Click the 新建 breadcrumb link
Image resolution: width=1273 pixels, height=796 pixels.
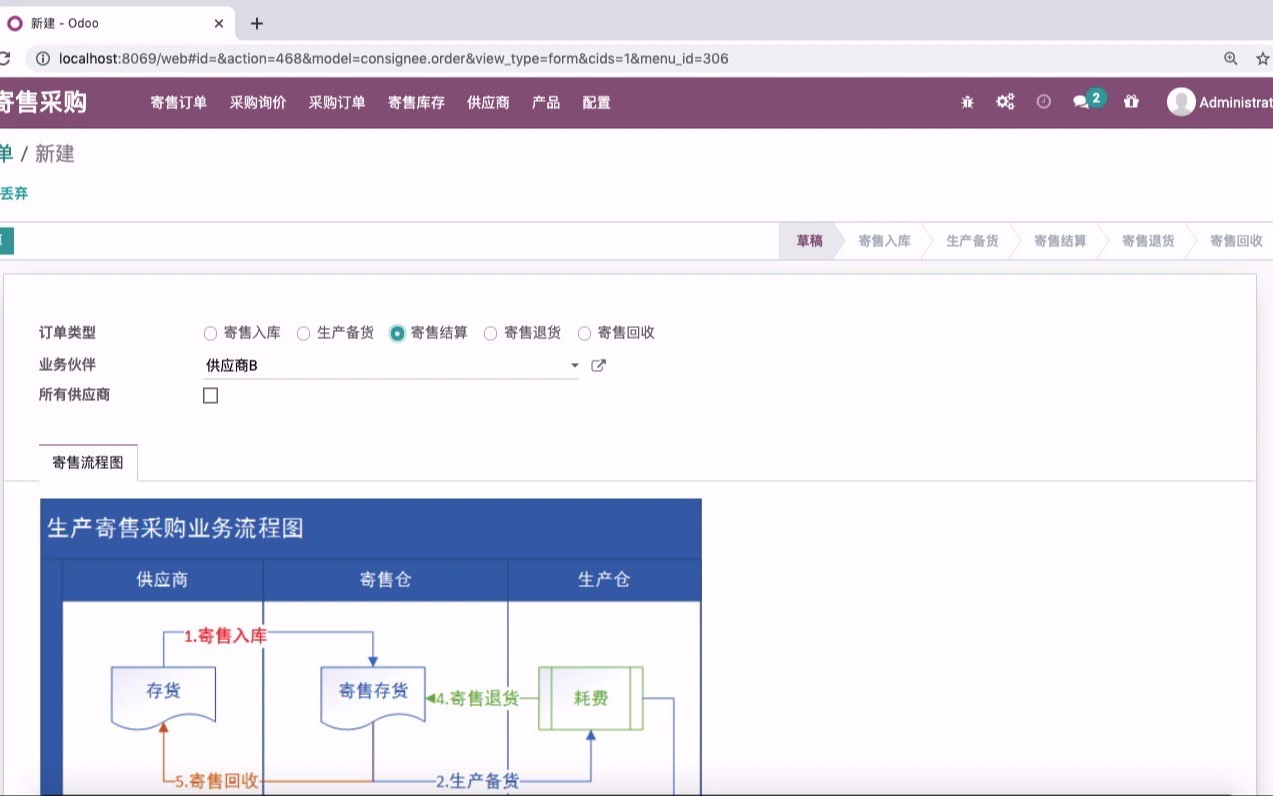(x=54, y=154)
